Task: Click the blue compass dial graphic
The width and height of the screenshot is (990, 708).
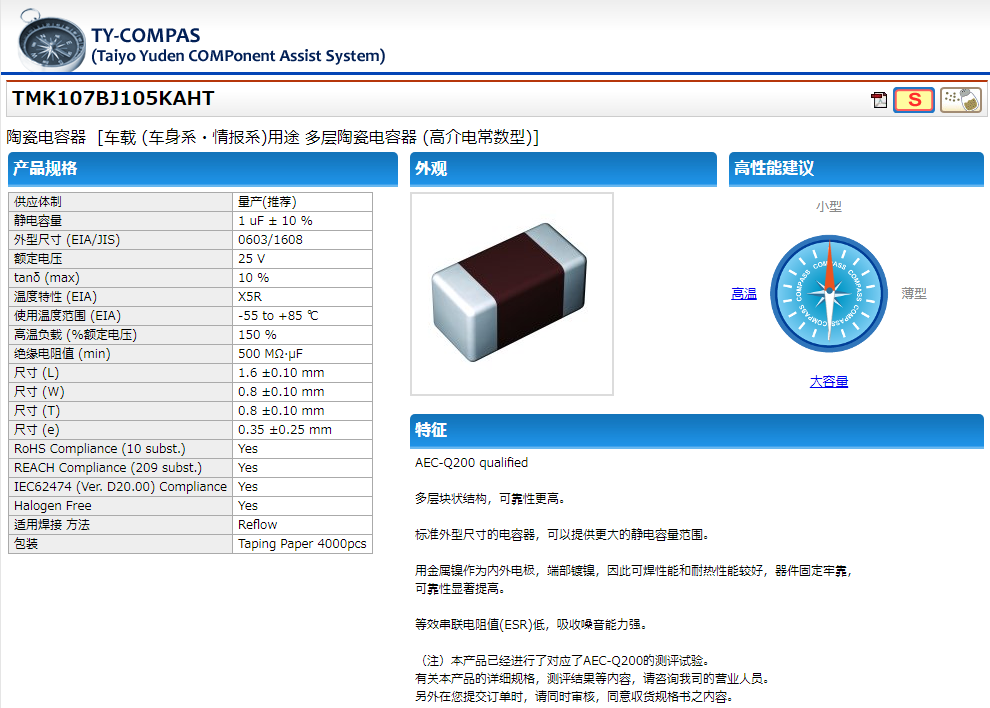Action: click(x=828, y=294)
